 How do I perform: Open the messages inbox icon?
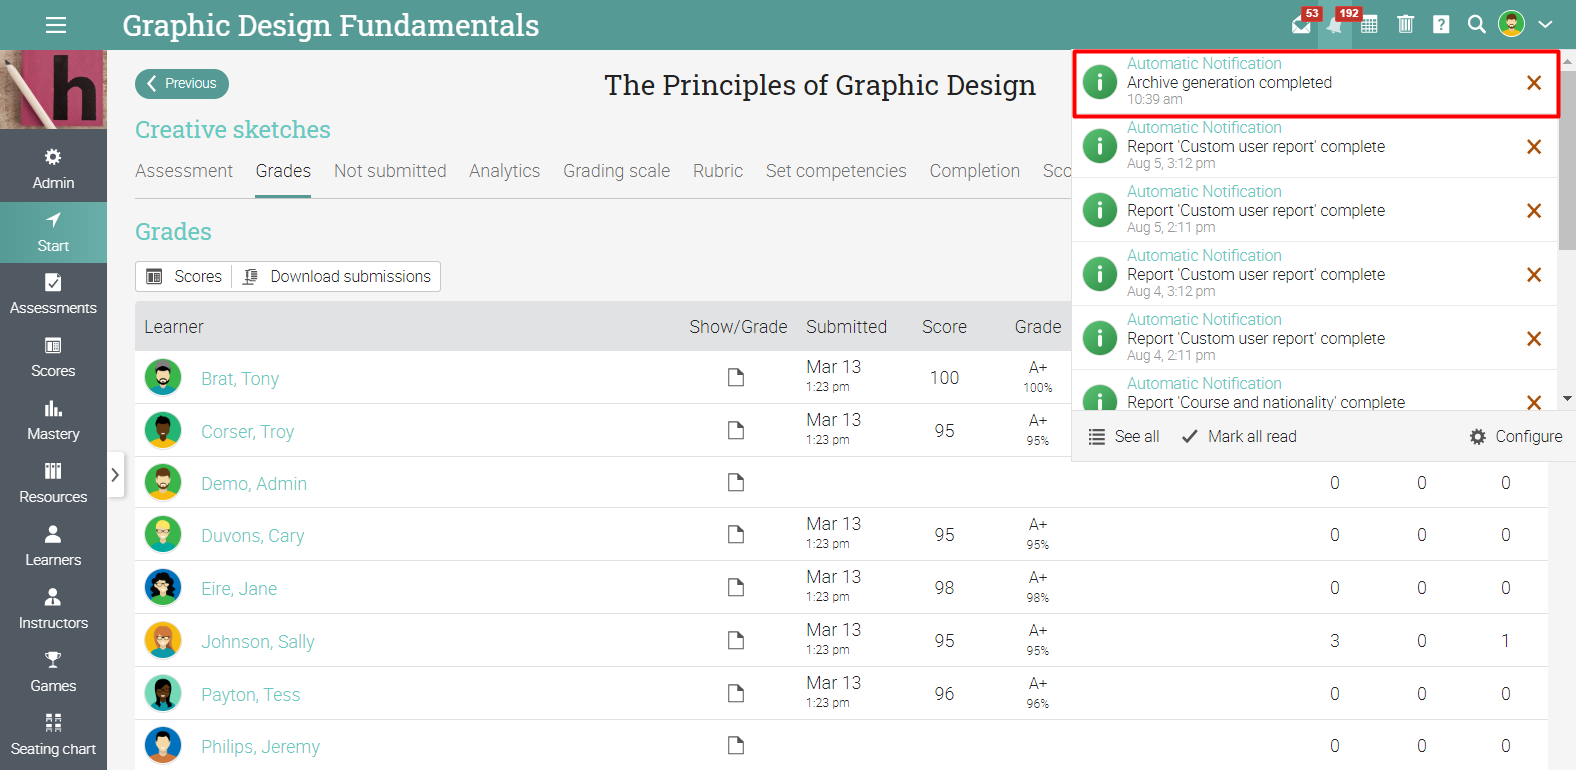tap(1301, 25)
